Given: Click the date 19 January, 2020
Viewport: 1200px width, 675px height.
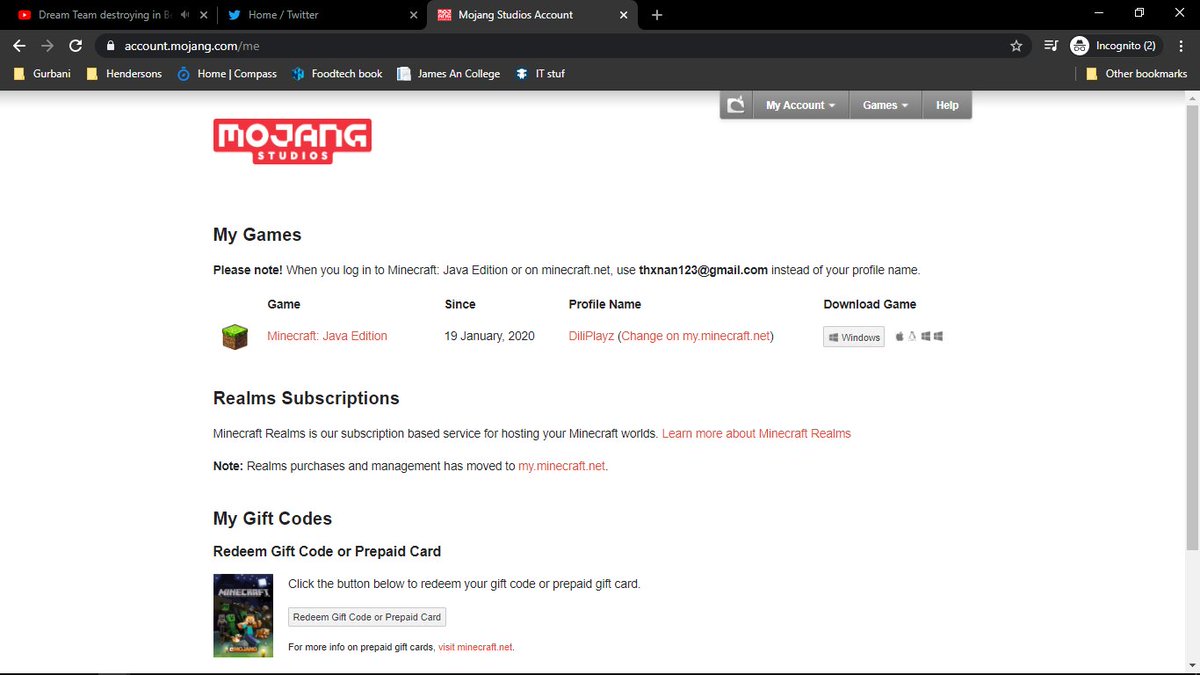Looking at the screenshot, I should point(489,336).
